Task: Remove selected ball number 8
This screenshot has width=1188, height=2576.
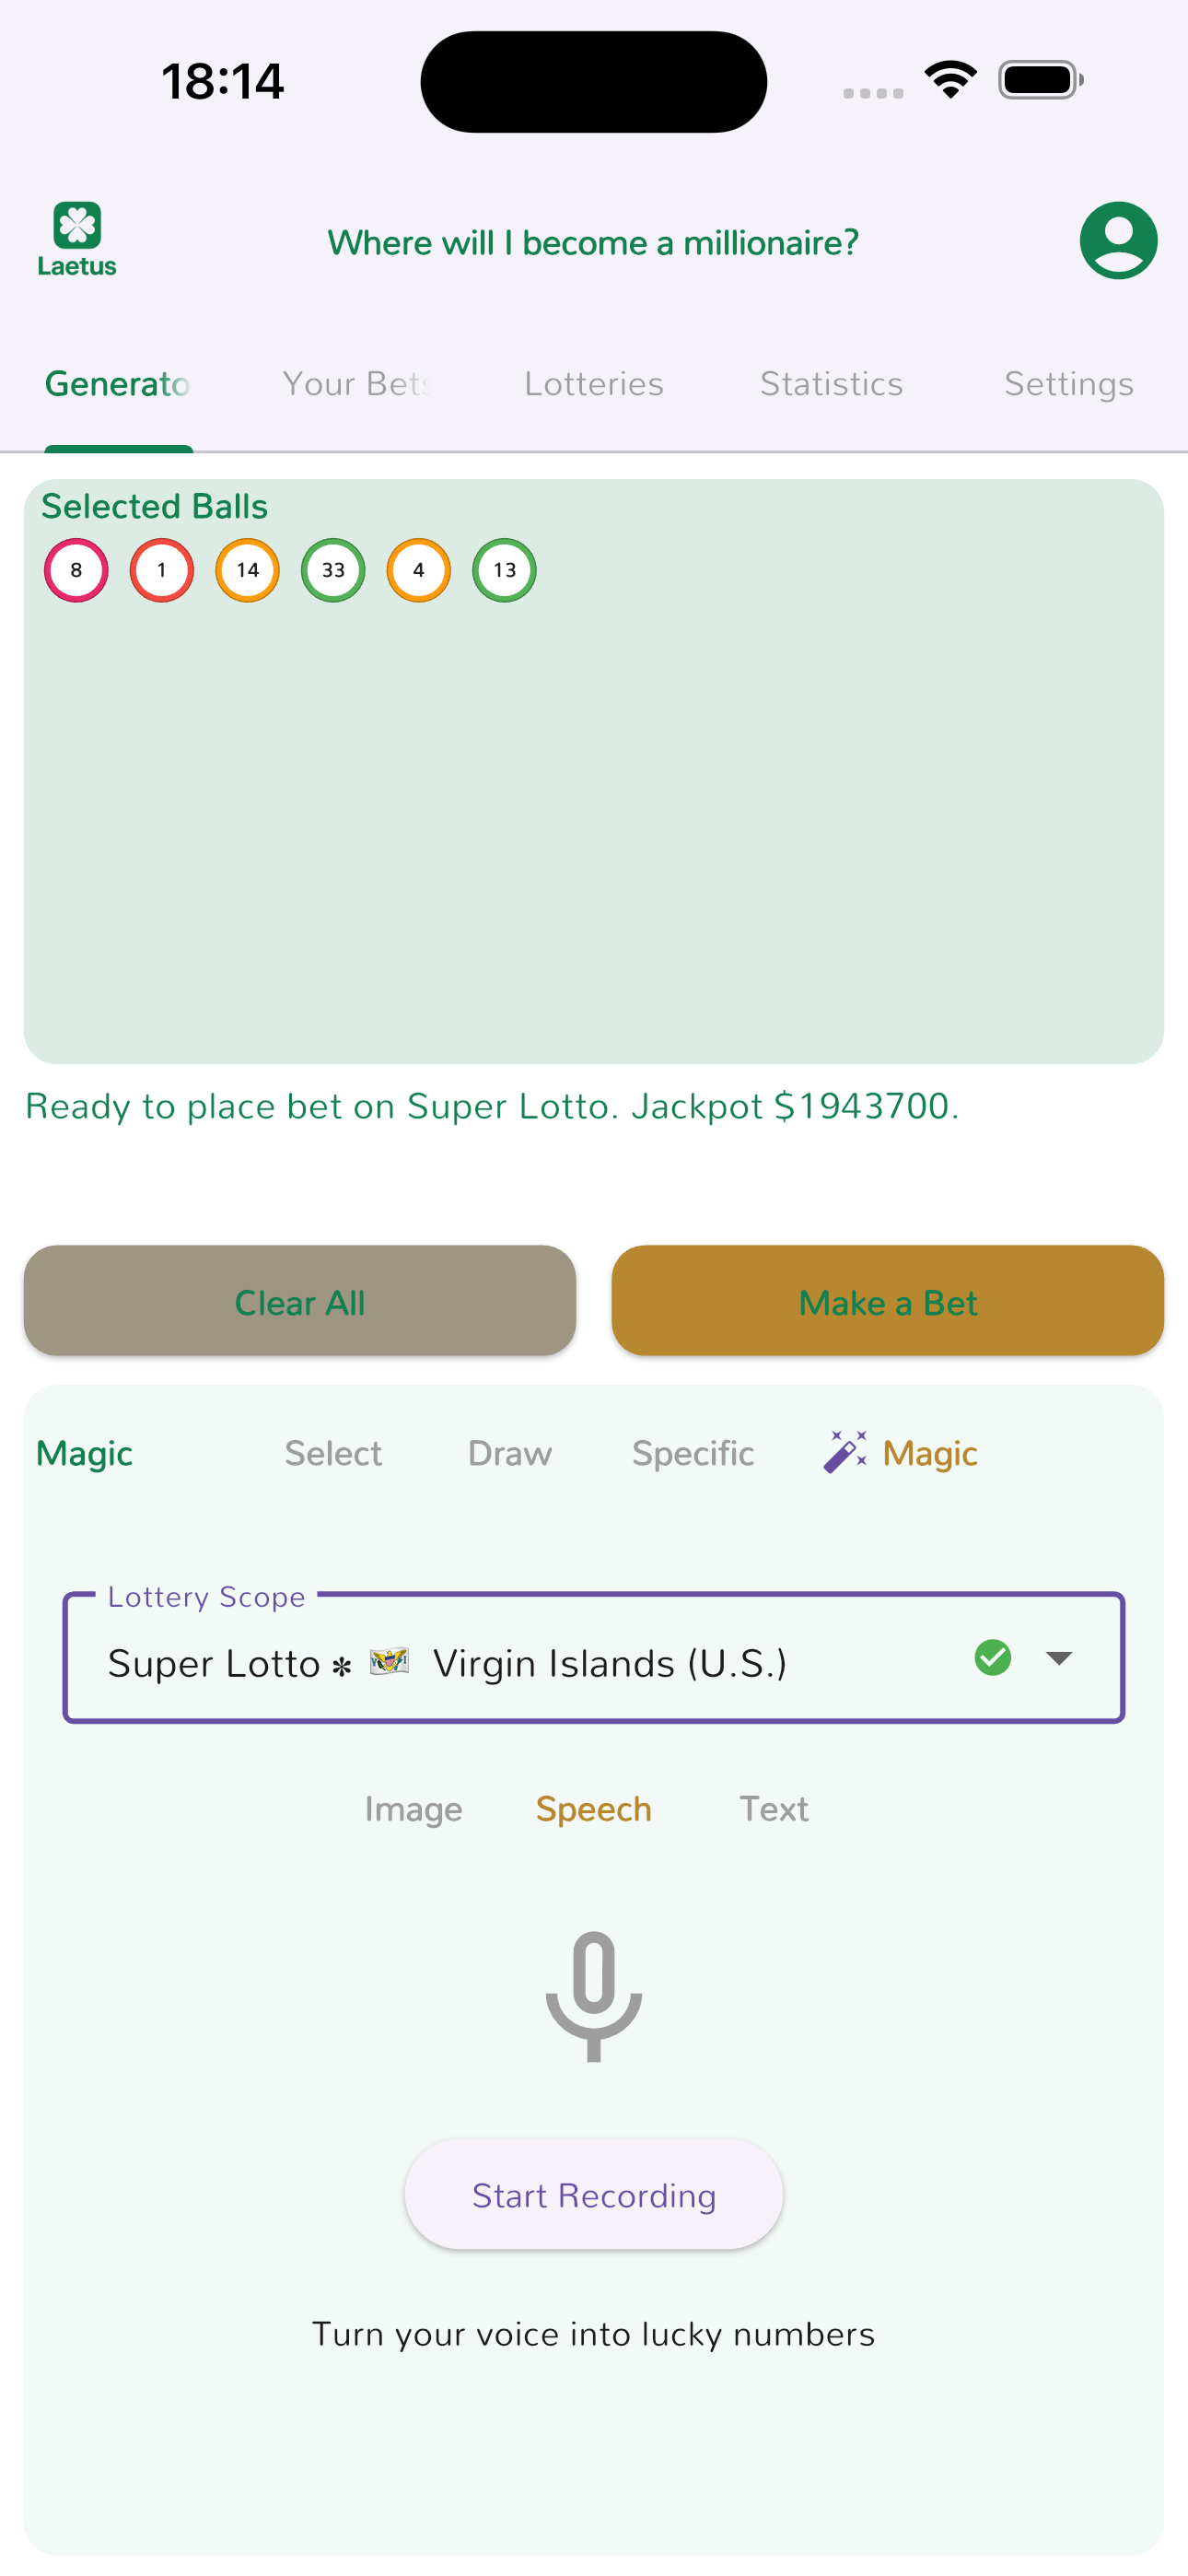Action: (x=76, y=570)
